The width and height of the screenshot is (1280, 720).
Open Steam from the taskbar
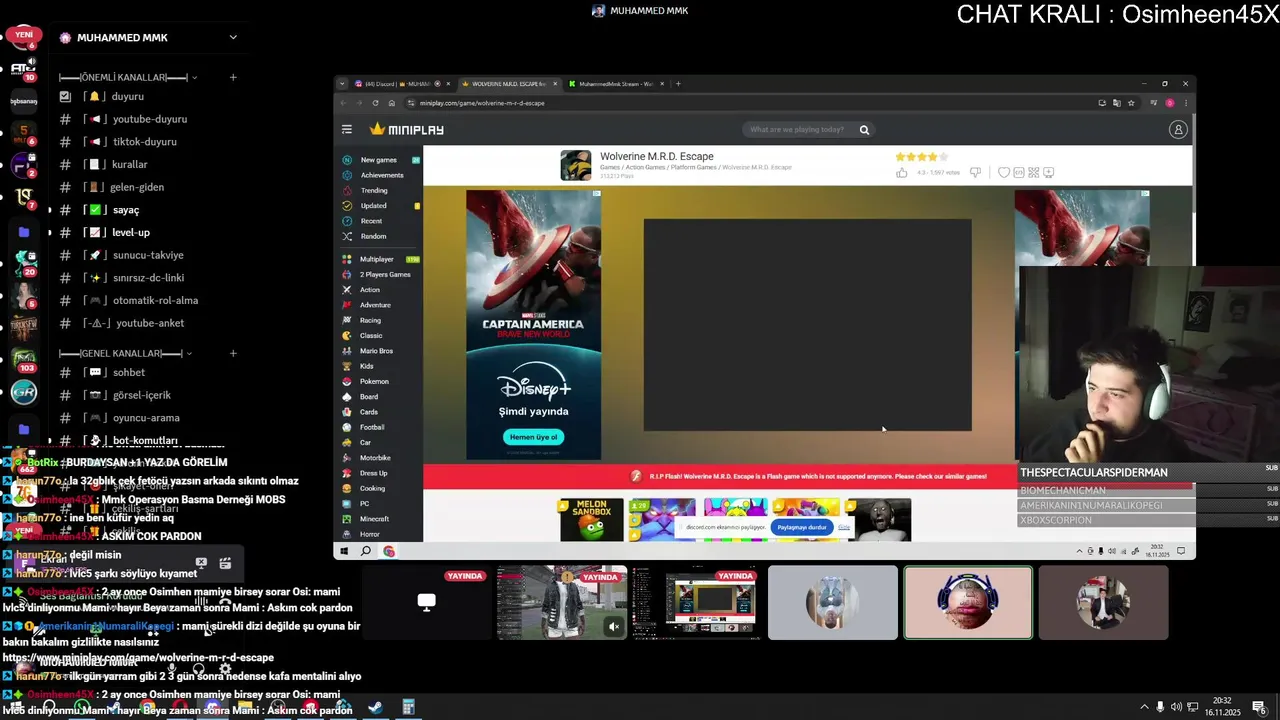coord(375,707)
